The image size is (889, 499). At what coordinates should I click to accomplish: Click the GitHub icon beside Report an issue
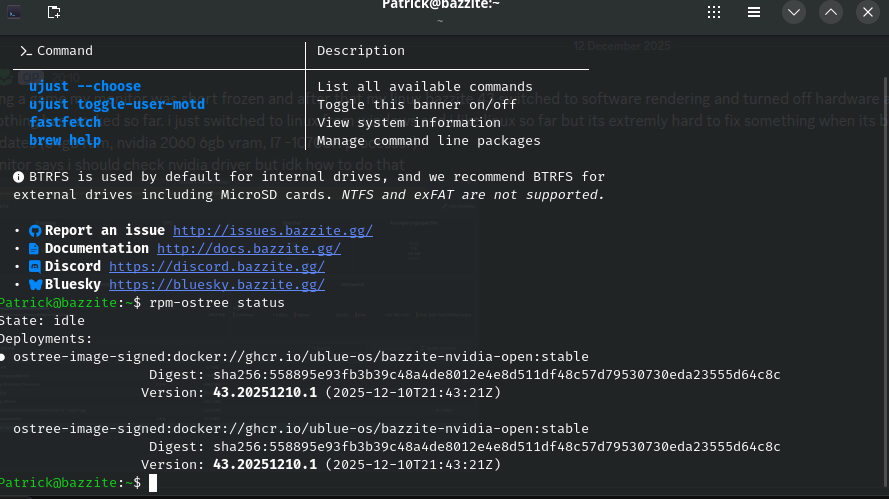click(x=35, y=231)
